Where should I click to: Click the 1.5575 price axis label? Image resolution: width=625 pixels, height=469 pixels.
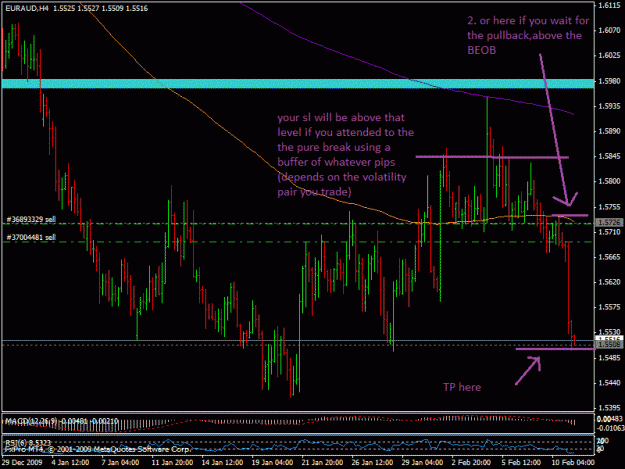[609, 307]
